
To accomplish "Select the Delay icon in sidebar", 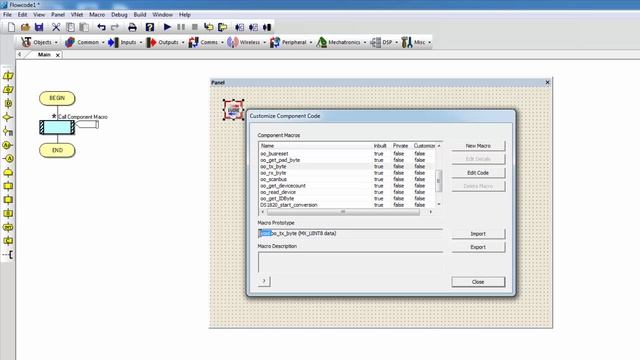I will [8, 104].
